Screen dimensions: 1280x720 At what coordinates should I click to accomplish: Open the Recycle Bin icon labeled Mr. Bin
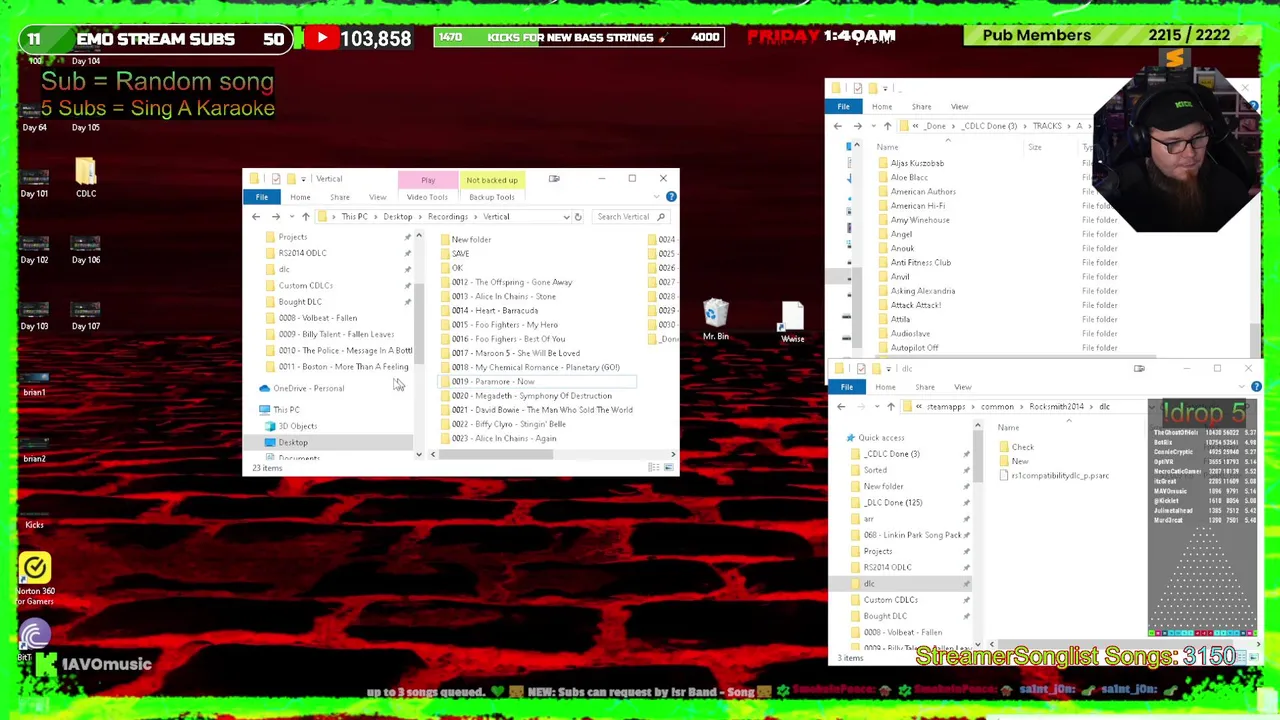click(x=715, y=321)
